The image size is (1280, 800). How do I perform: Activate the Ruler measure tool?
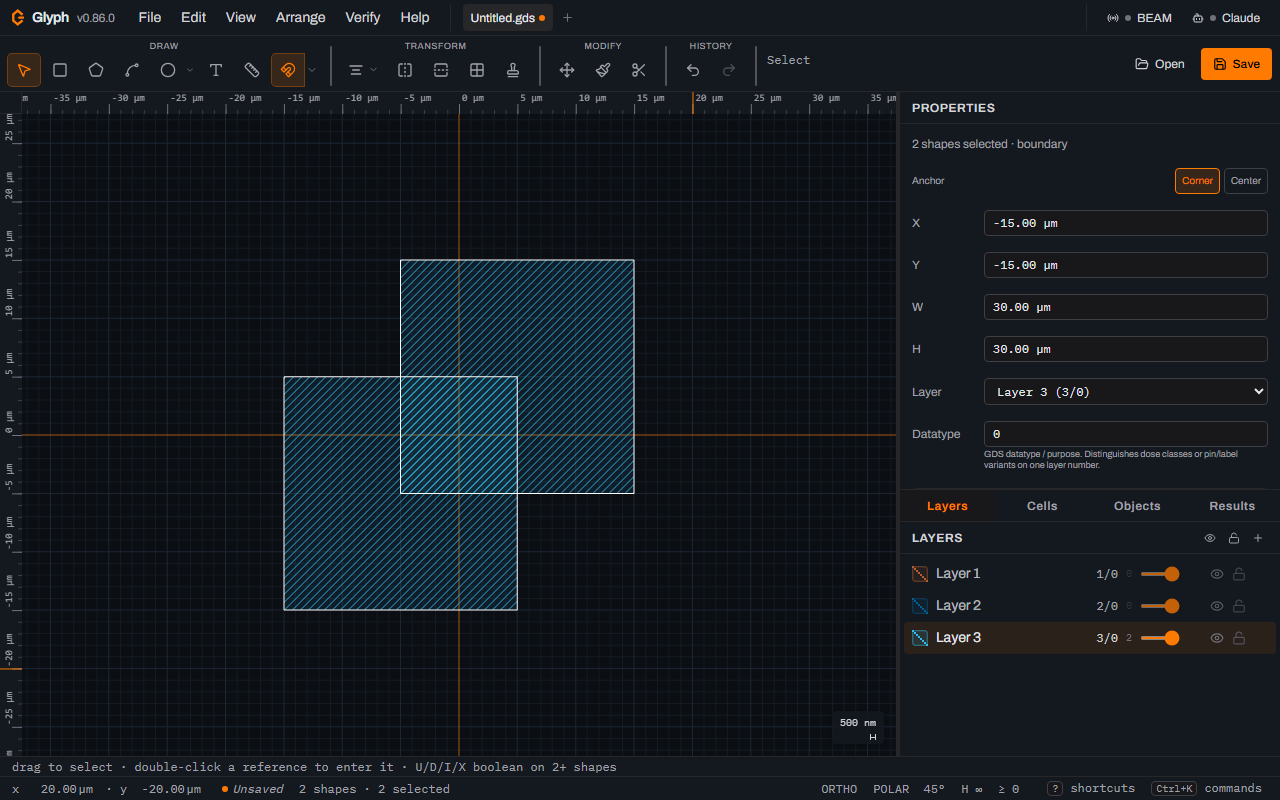pyautogui.click(x=252, y=70)
